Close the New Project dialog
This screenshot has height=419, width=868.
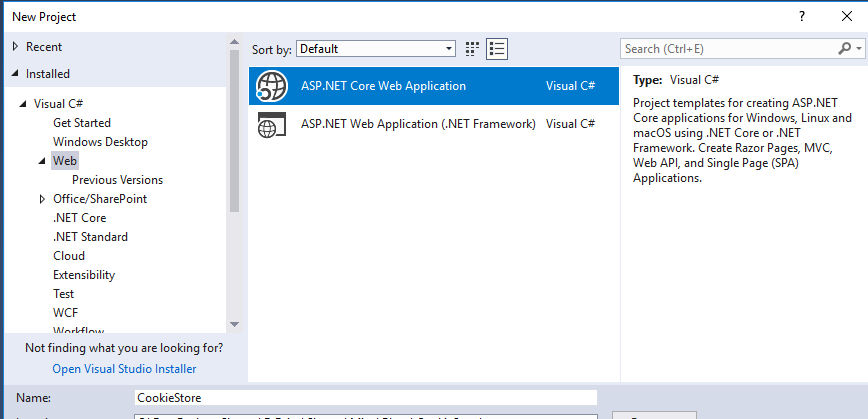(846, 17)
